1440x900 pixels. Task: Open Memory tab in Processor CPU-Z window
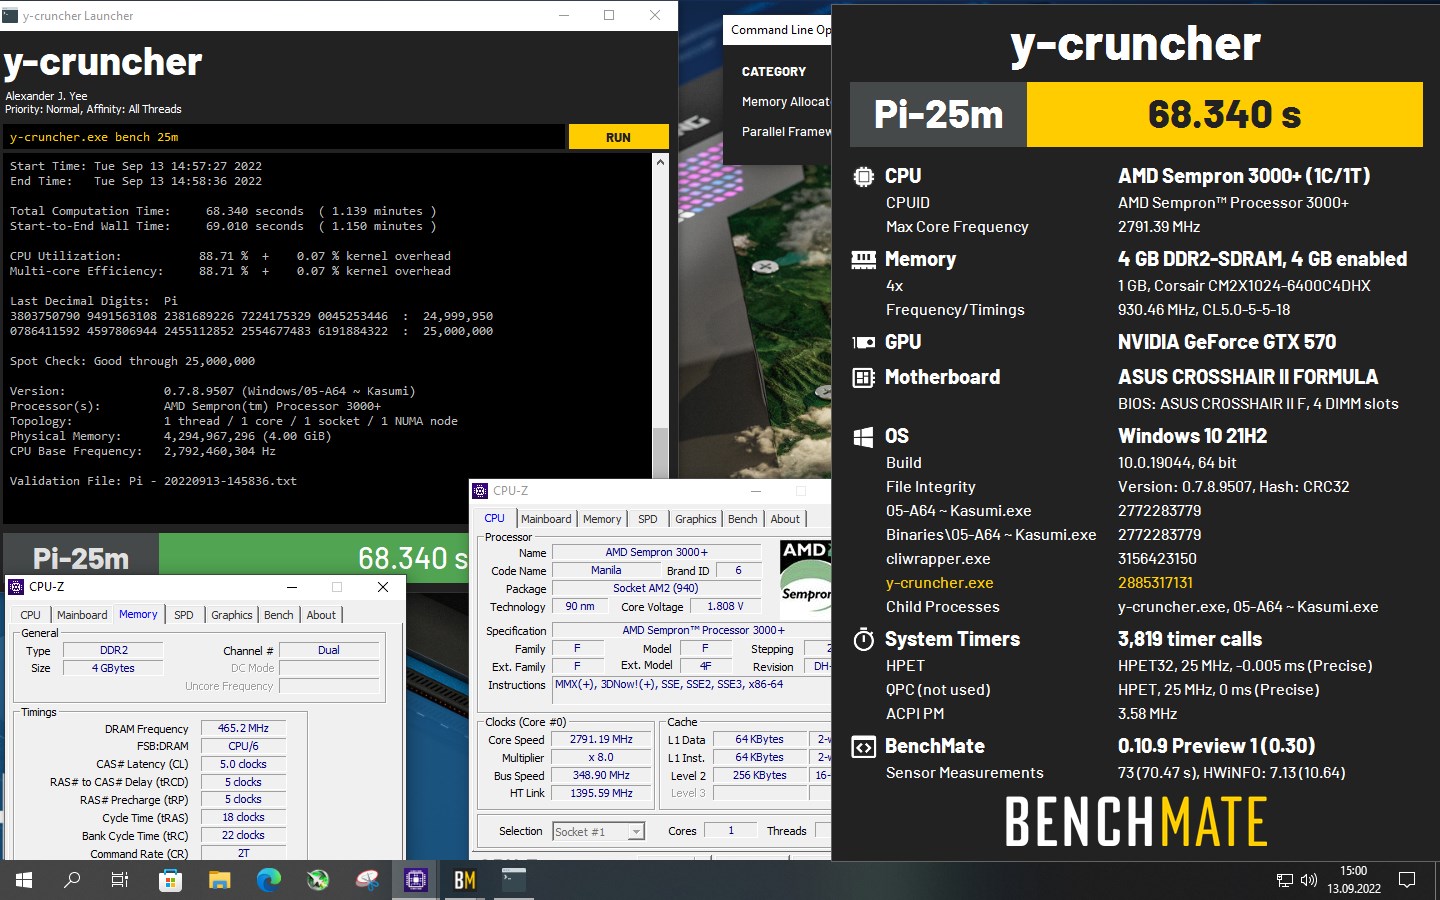(602, 519)
